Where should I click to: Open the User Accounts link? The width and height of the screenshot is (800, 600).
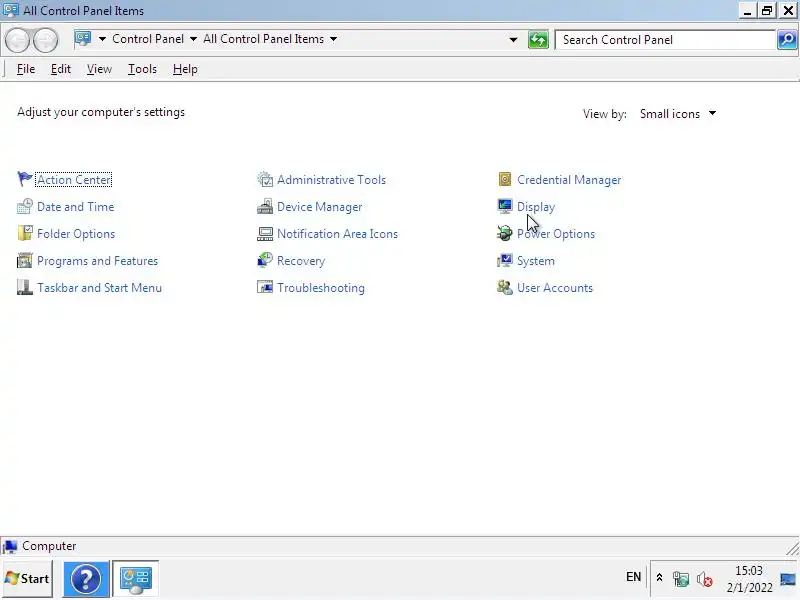click(555, 288)
